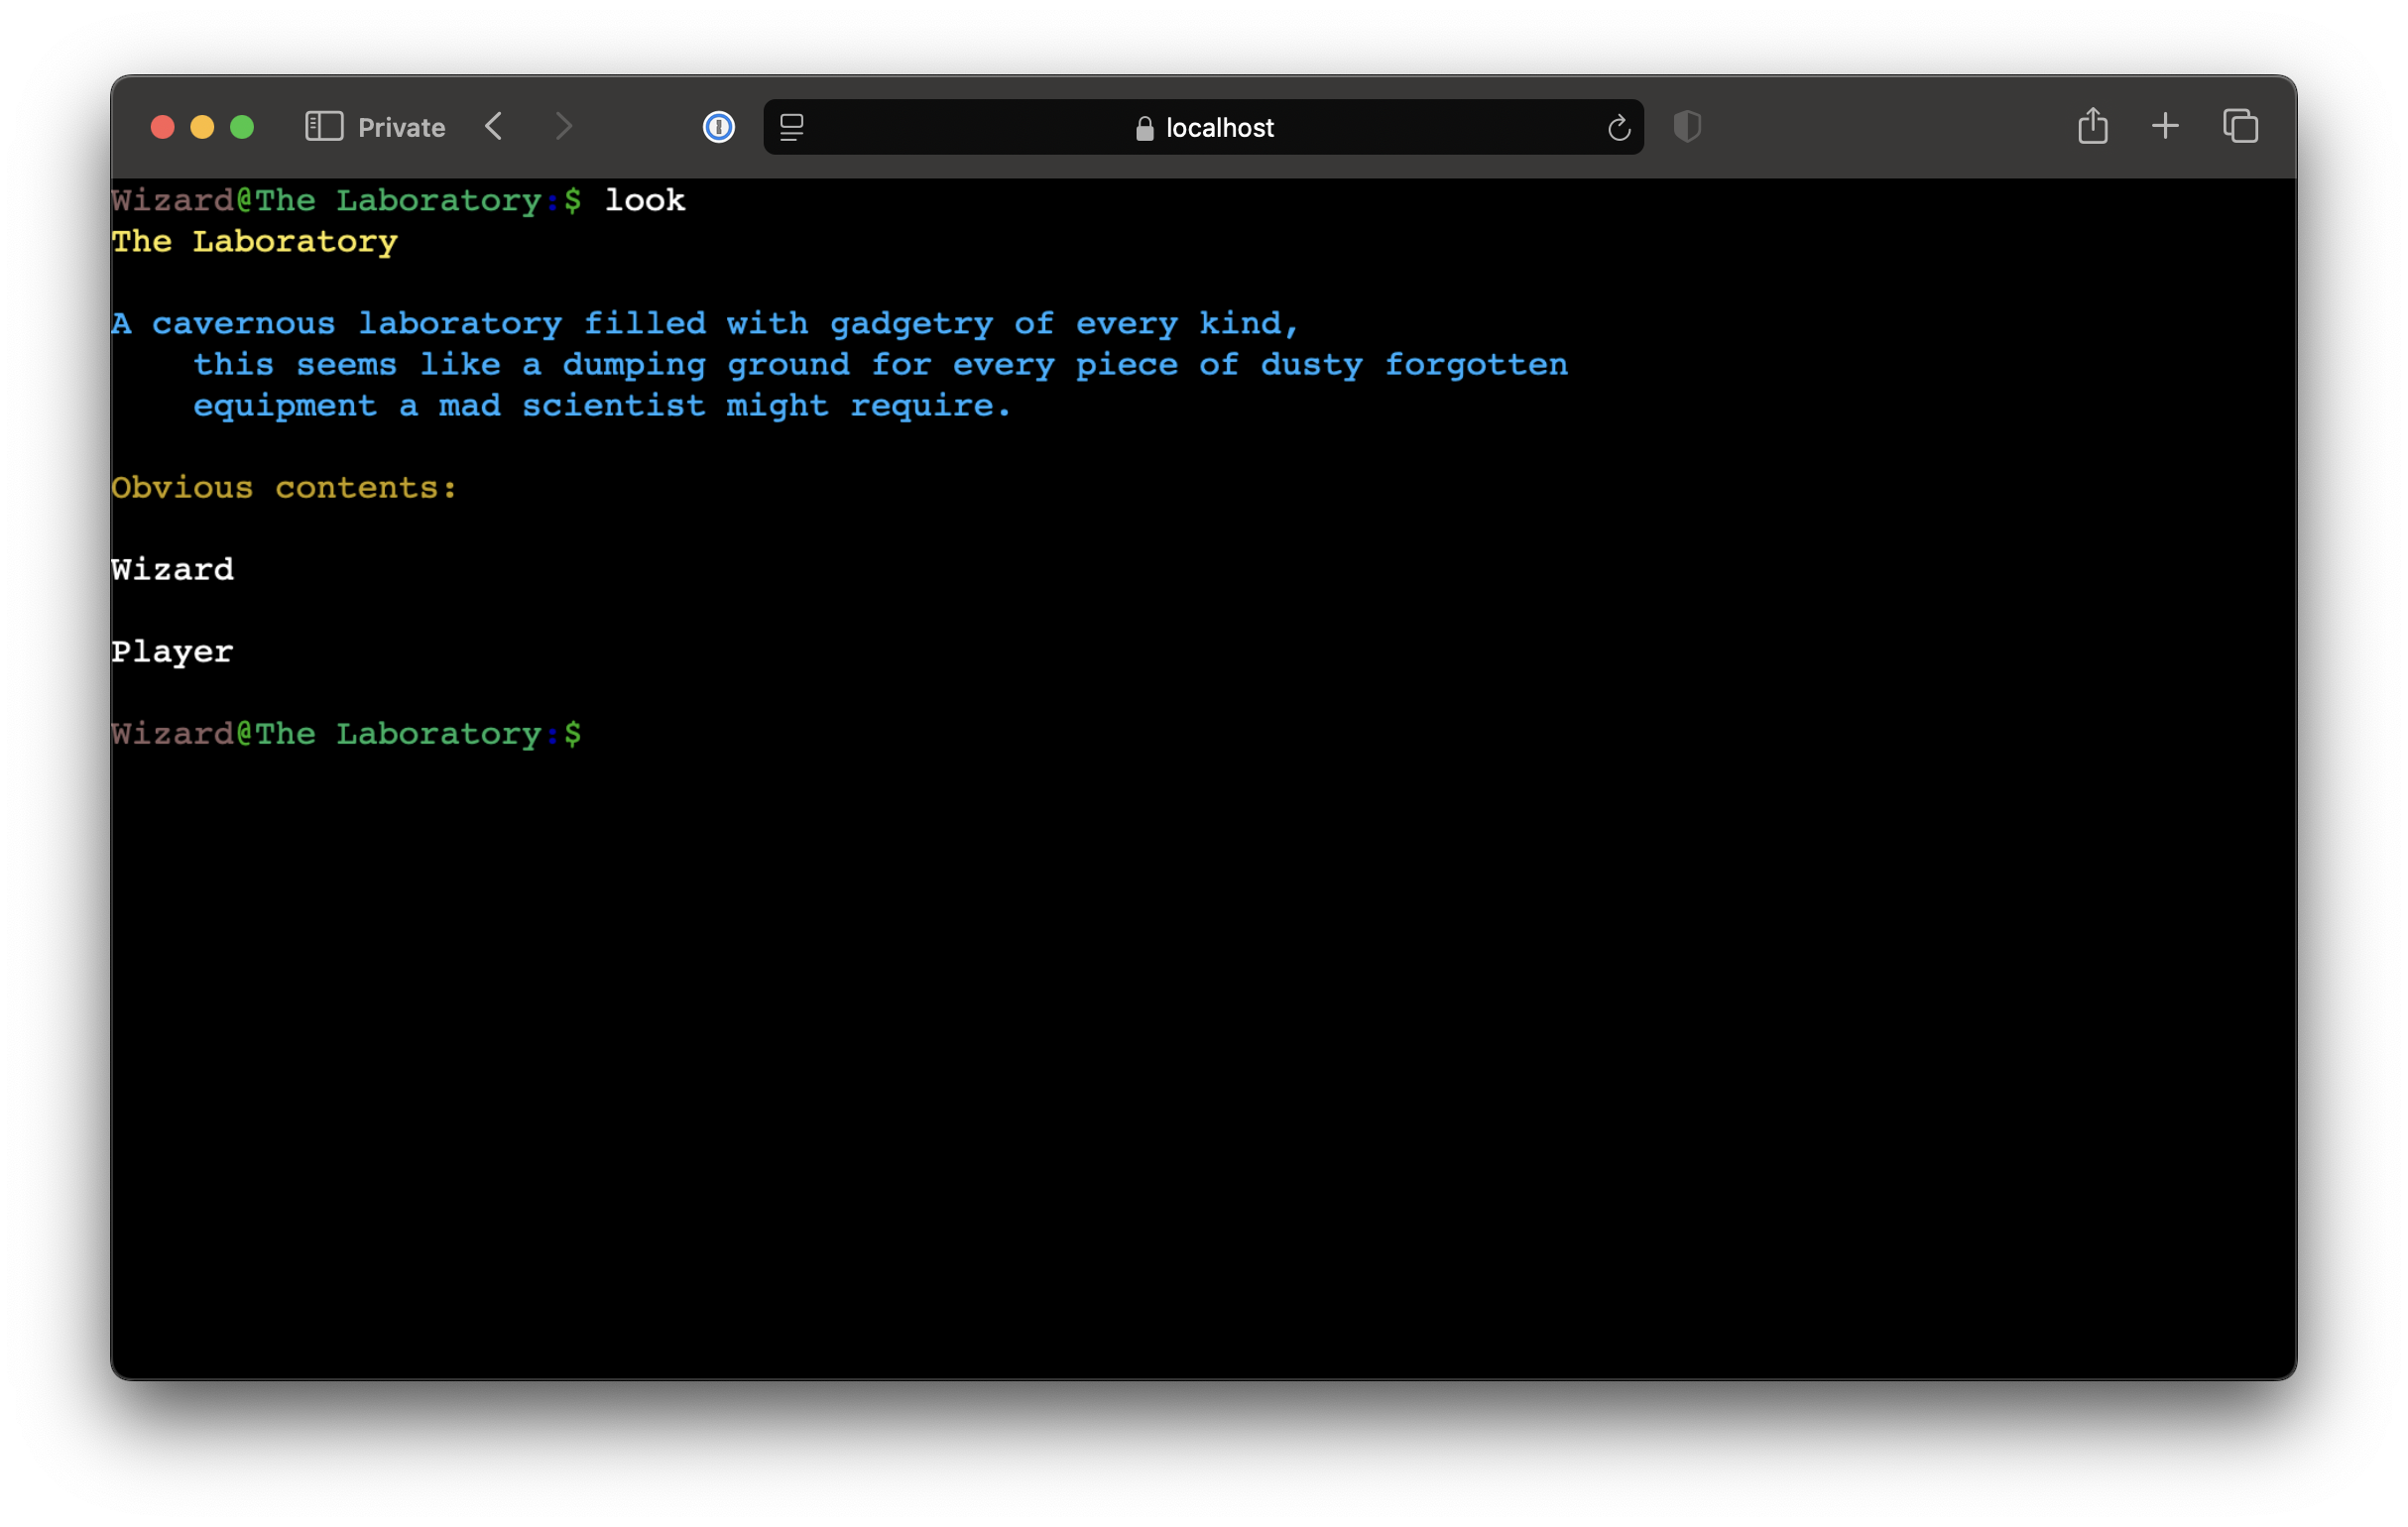This screenshot has height=1527, width=2408.
Task: Click the tab overview icon
Action: (x=2237, y=126)
